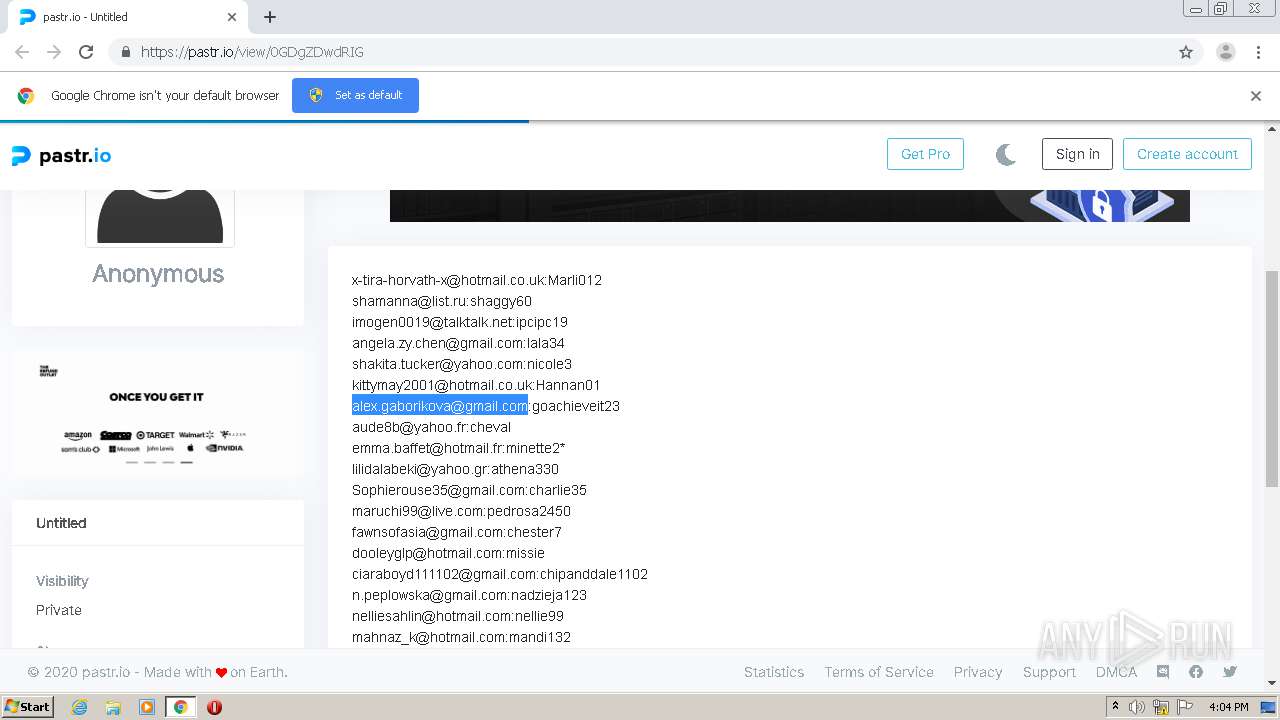Open the Twitter icon in footer

(x=1230, y=672)
